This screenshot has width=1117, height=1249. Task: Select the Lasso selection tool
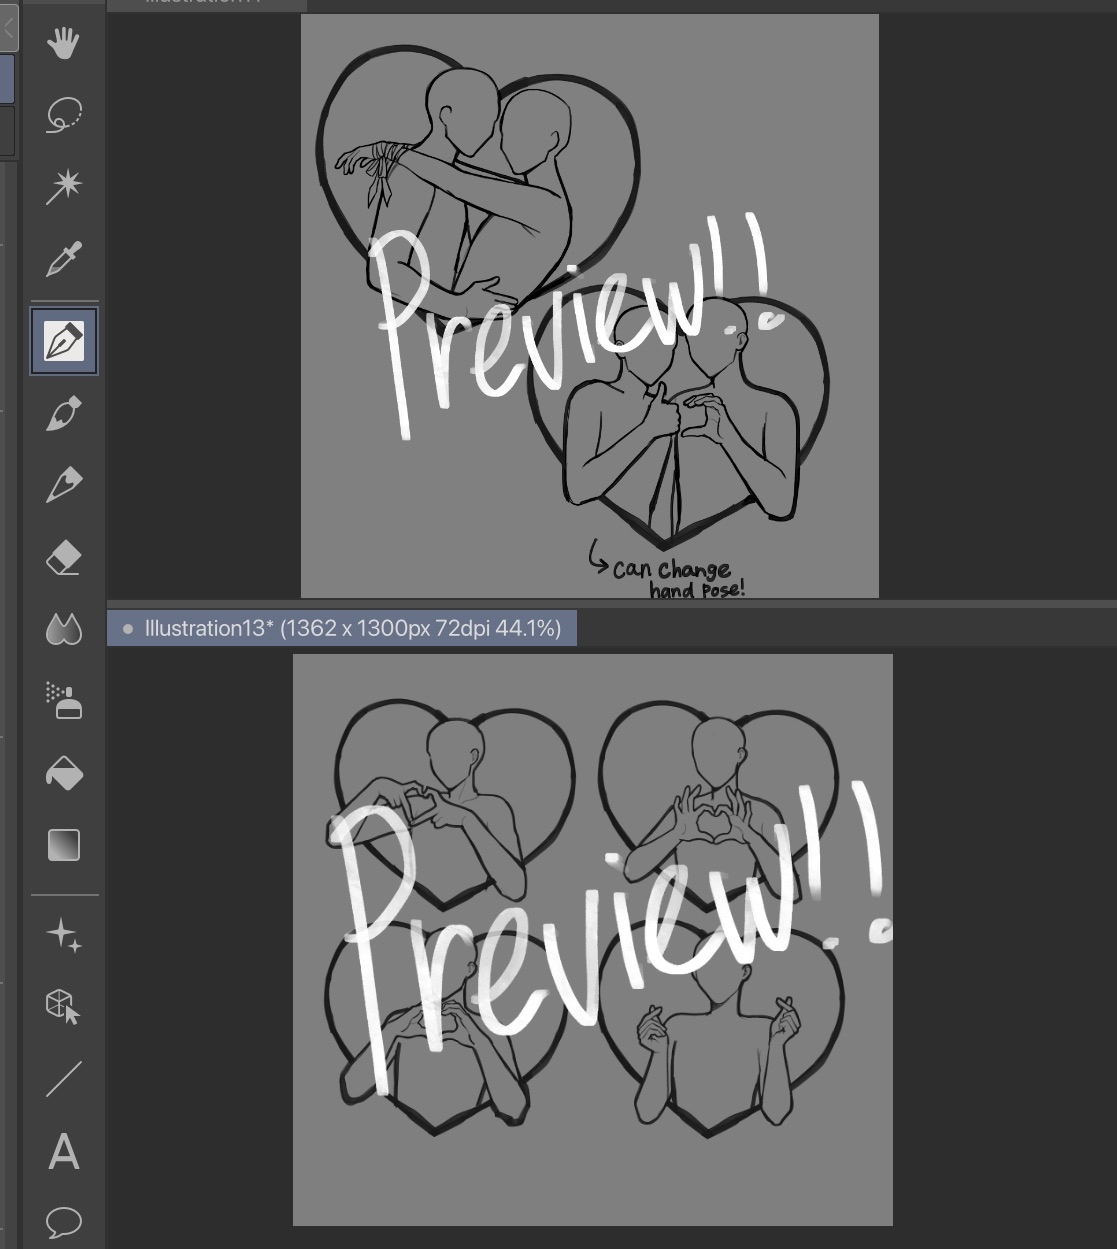point(63,115)
